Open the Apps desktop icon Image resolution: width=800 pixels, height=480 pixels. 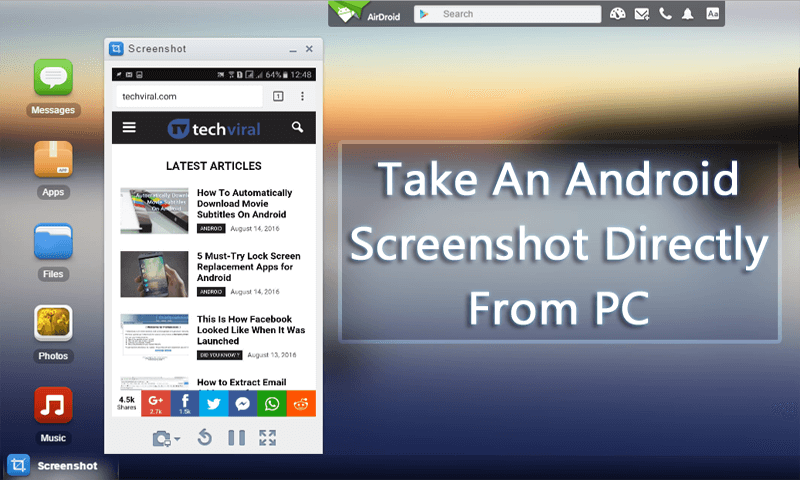pyautogui.click(x=53, y=159)
